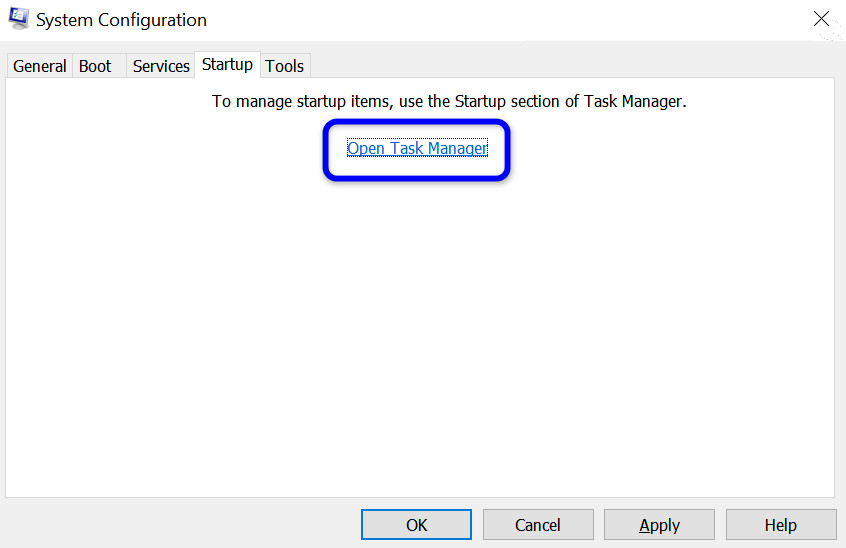Open the Boot tab

(x=95, y=66)
